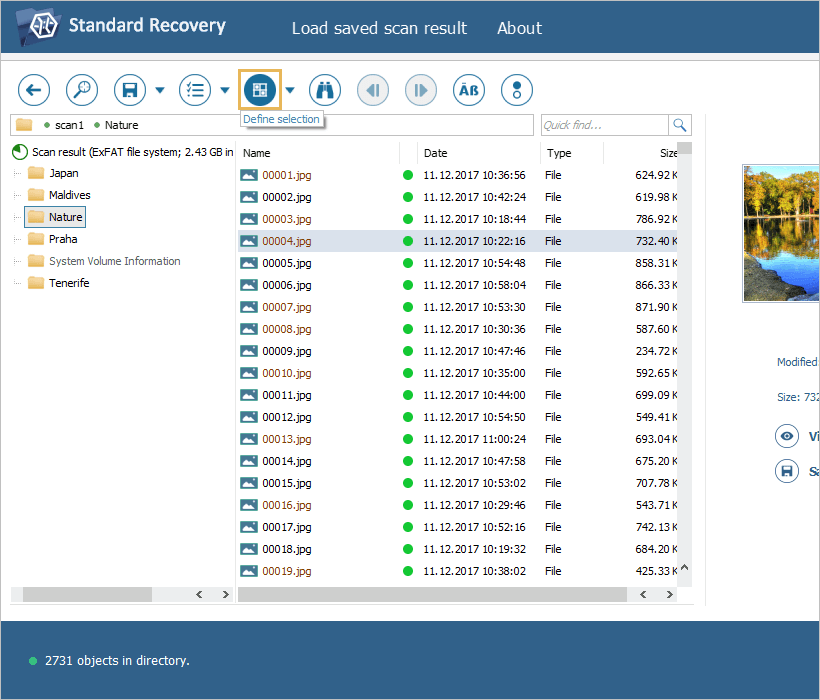Expand the Japan tree node
This screenshot has height=700, width=820.
click(17, 173)
